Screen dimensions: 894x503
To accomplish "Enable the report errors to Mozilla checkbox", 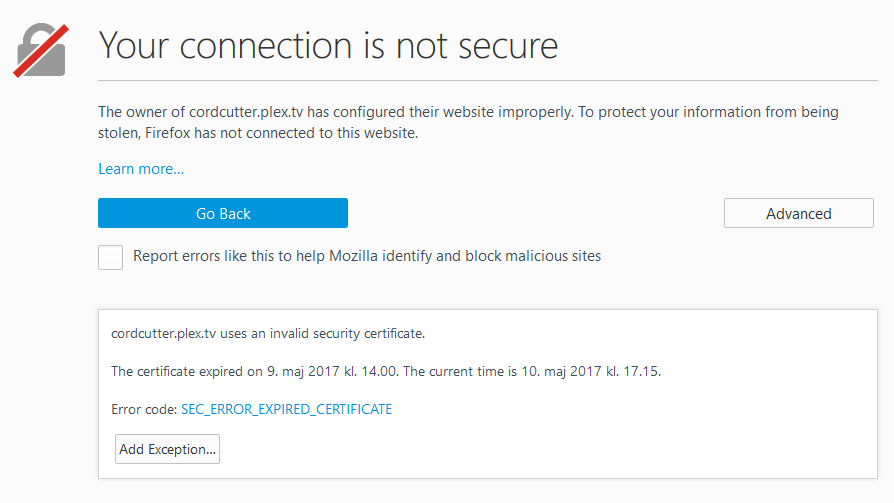I will 111,257.
